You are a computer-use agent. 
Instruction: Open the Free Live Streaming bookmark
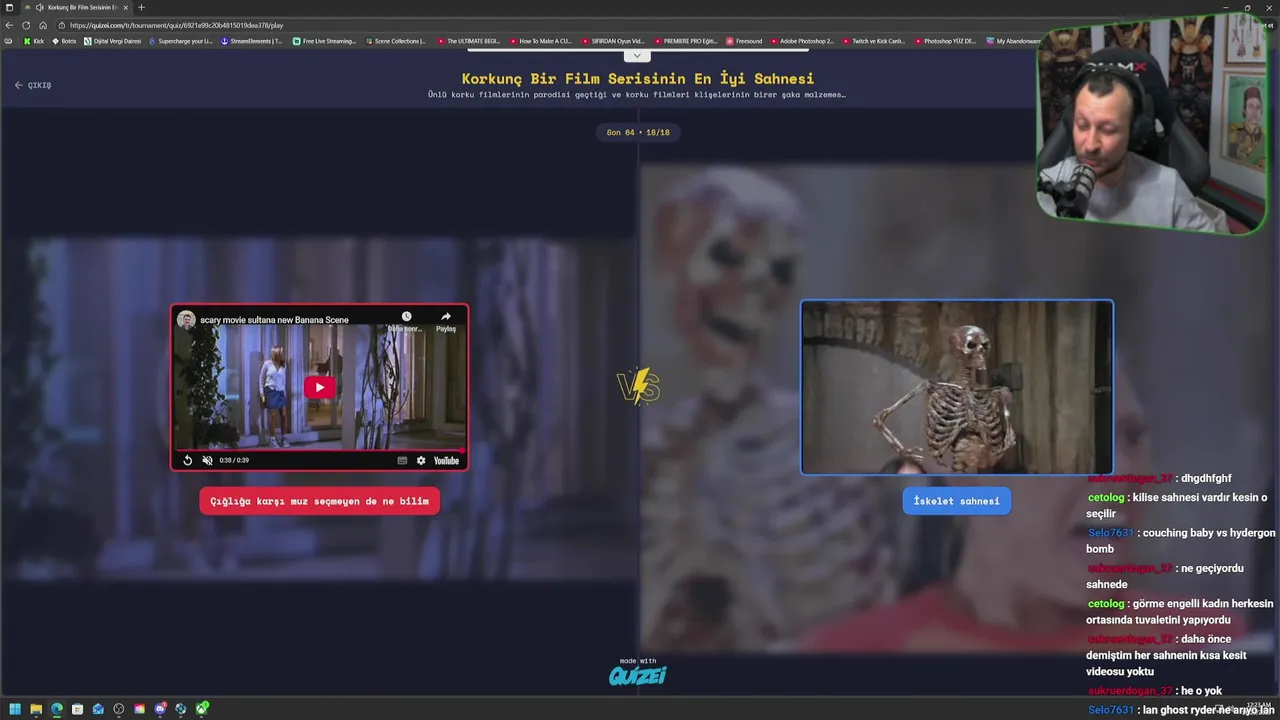tap(324, 41)
